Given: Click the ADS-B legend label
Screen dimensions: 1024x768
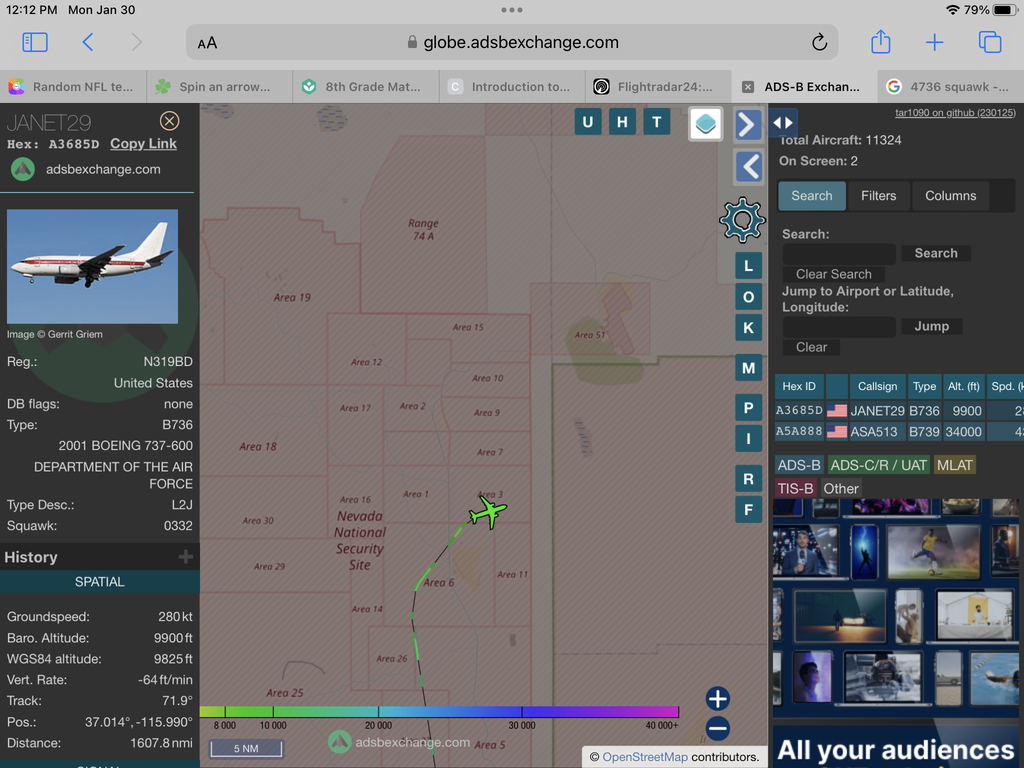Looking at the screenshot, I should coord(799,465).
